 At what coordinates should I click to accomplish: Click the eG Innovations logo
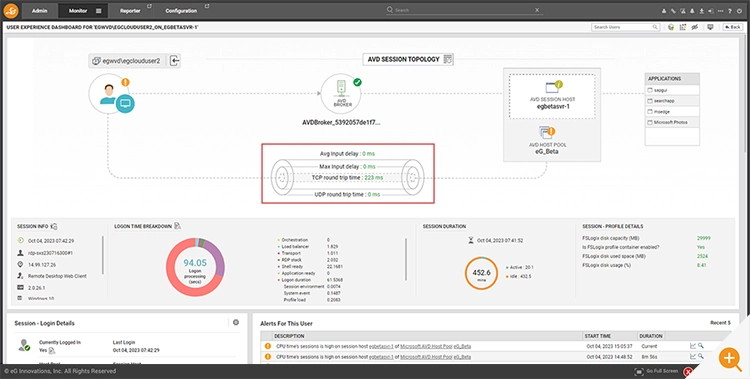(x=11, y=10)
